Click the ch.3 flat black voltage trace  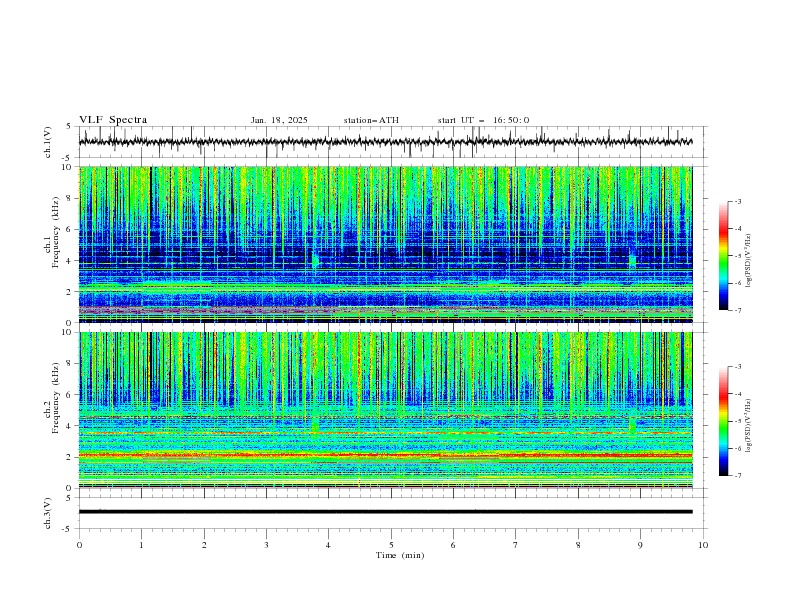point(385,512)
